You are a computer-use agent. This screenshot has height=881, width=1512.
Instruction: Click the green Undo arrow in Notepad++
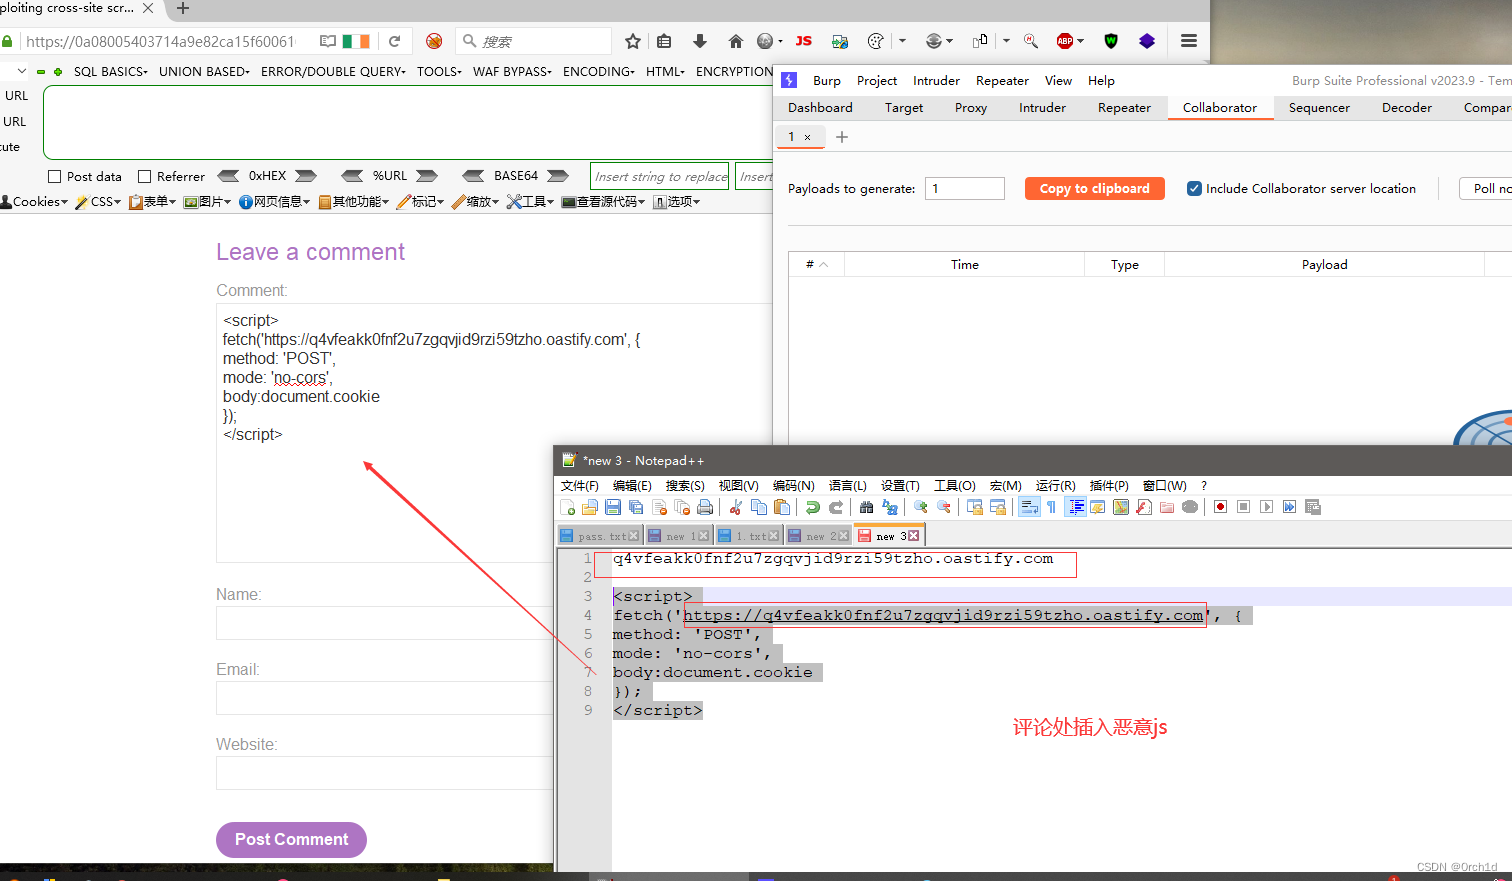coord(813,507)
